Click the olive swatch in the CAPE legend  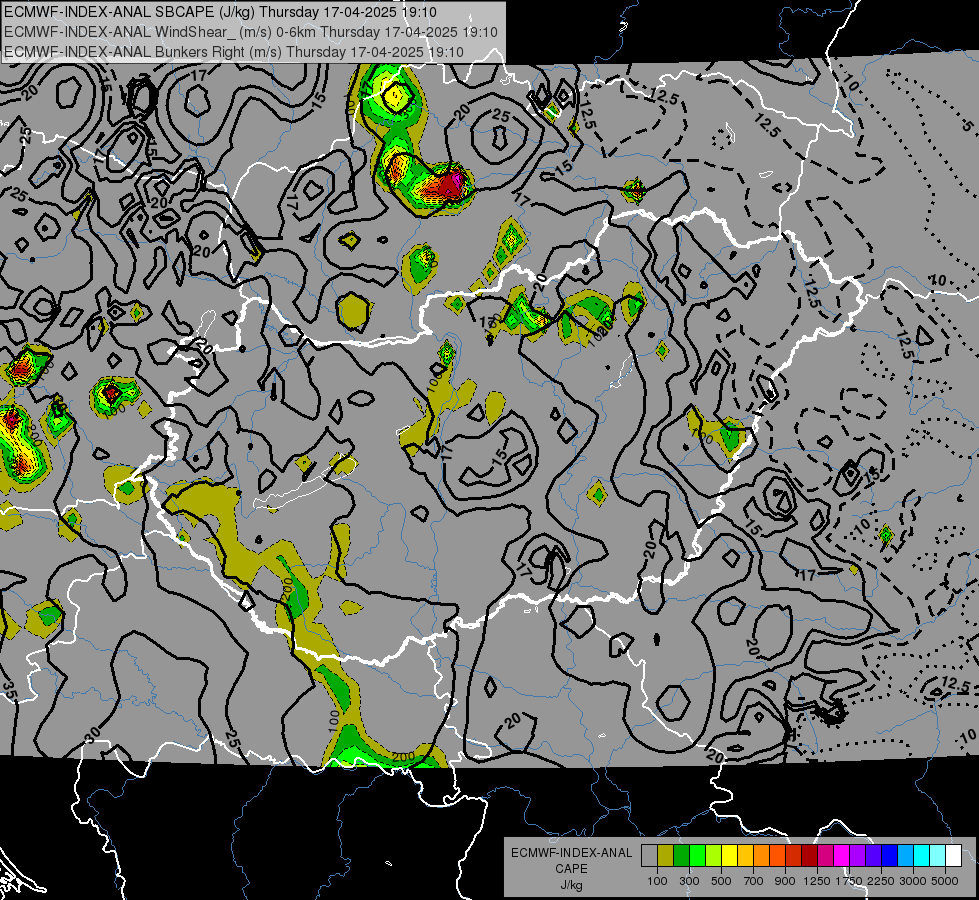pos(666,855)
